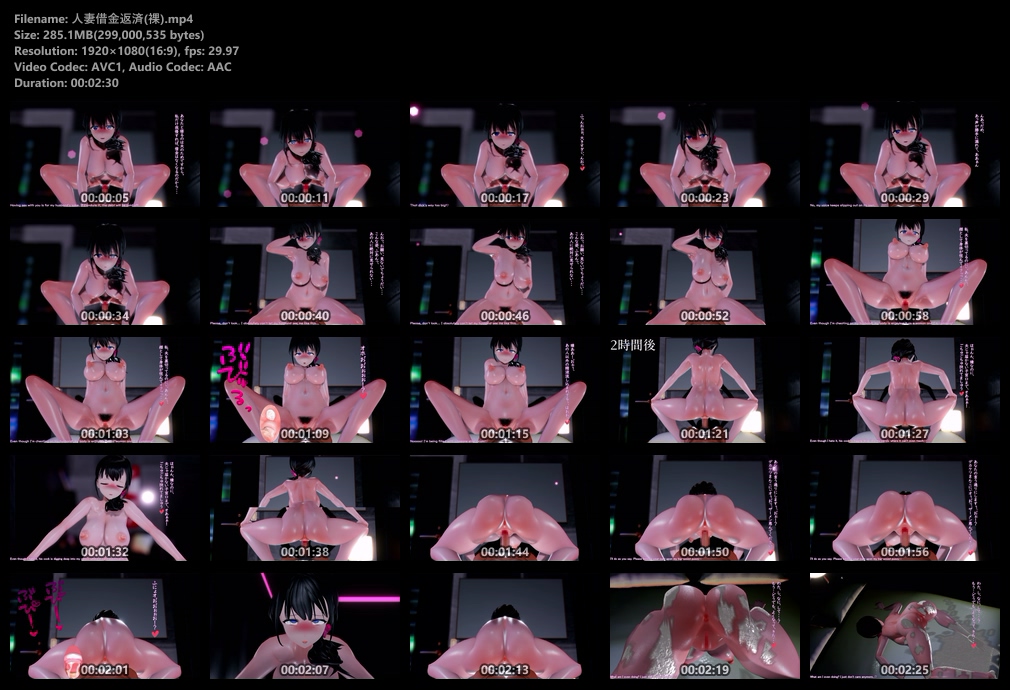The height and width of the screenshot is (690, 1010).
Task: Click the Resolution 1920×1080 info line
Action: pyautogui.click(x=126, y=51)
